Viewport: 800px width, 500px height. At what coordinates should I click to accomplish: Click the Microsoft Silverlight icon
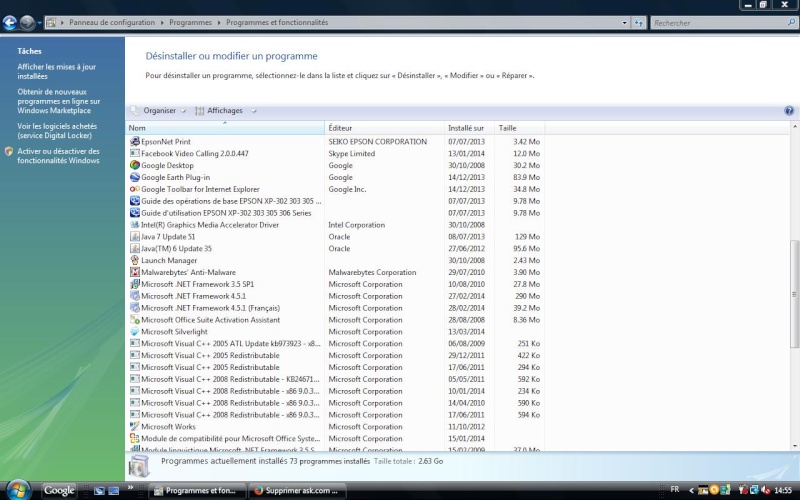[135, 332]
